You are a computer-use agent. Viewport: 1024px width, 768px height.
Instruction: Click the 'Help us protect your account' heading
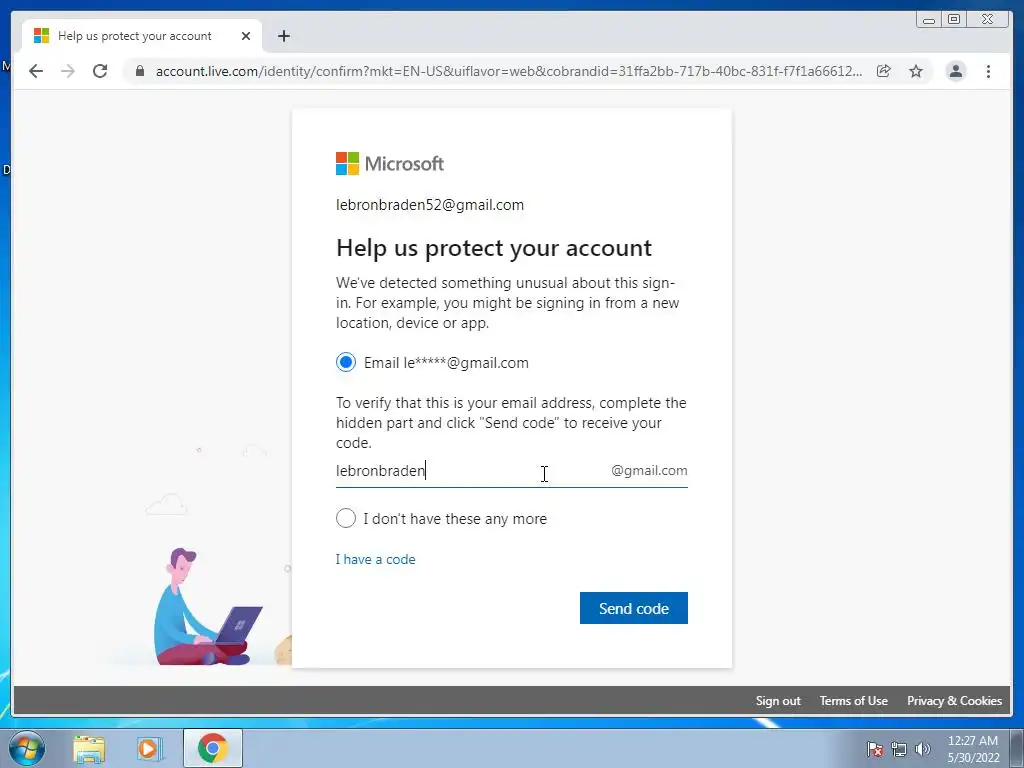click(494, 248)
